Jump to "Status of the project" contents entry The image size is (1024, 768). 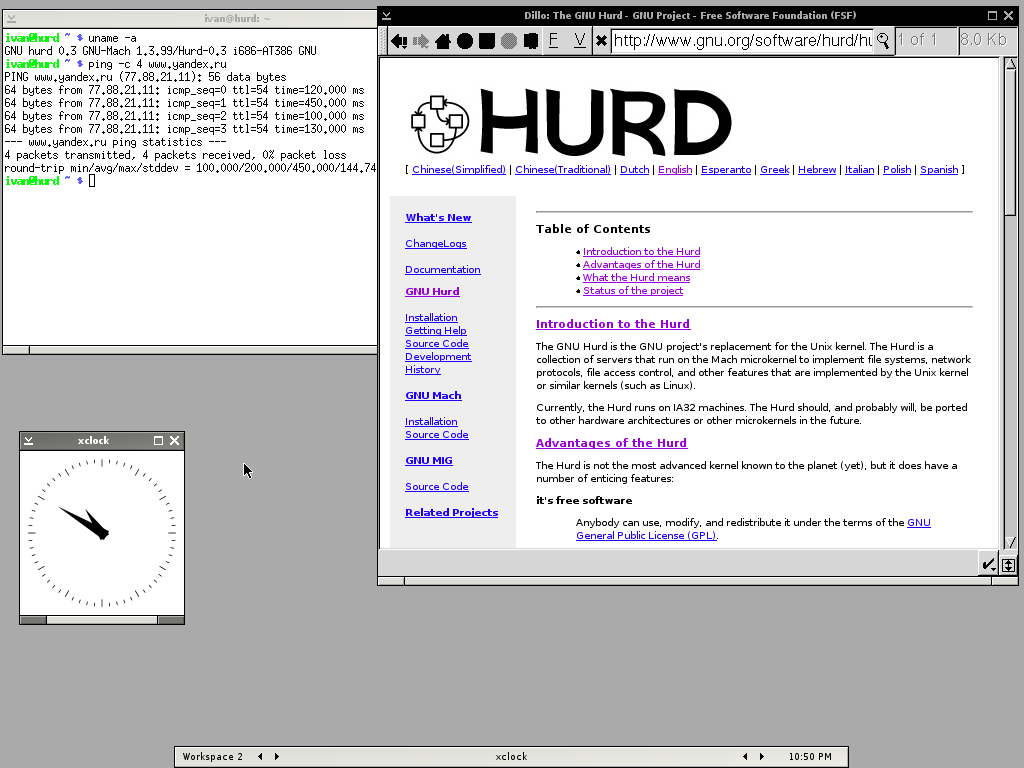(x=633, y=291)
